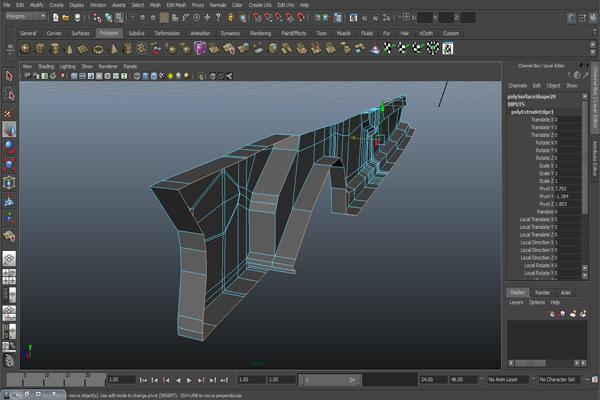
Task: Click the Open Scene folder icon
Action: pos(66,17)
